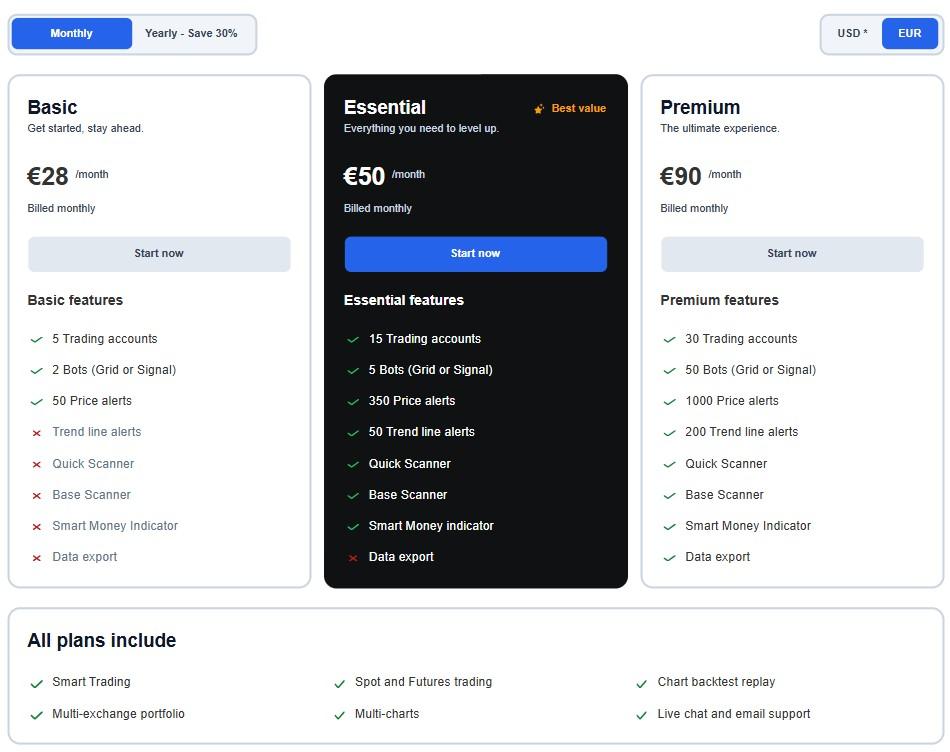
Task: Click the checkmark beside Smart Trading
Action: [37, 683]
